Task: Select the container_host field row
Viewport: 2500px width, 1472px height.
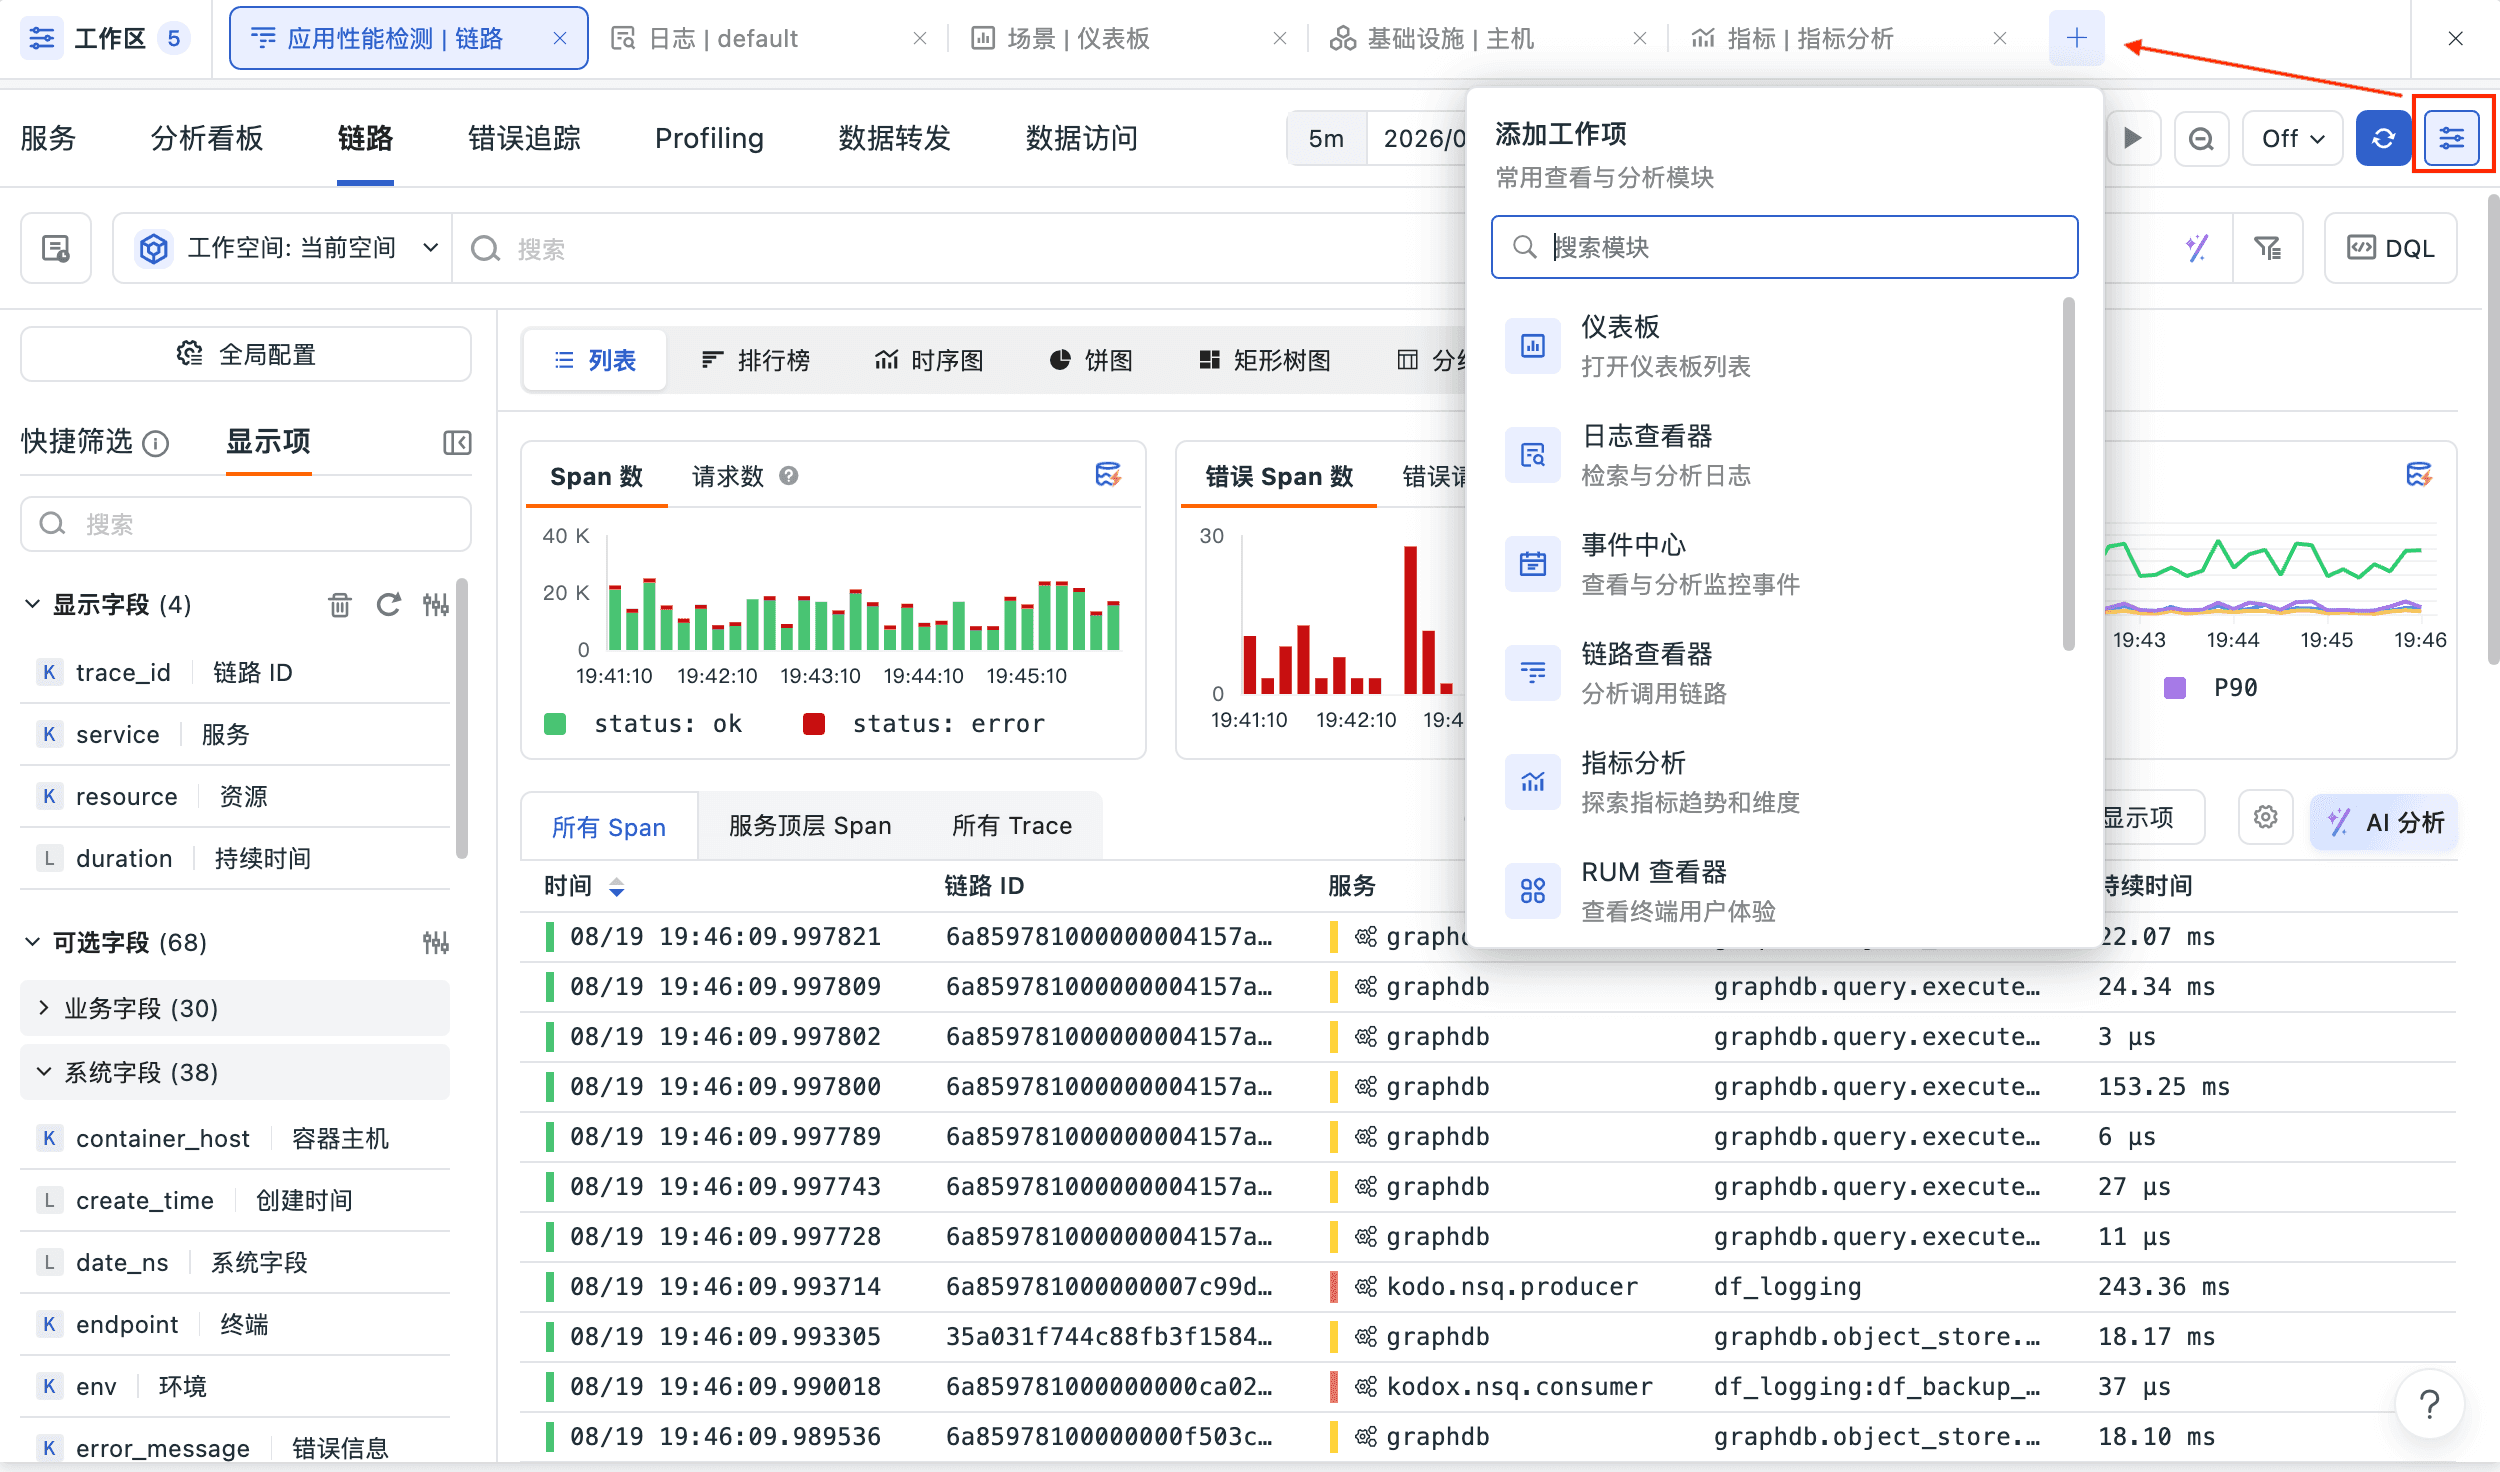Action: 235,1138
